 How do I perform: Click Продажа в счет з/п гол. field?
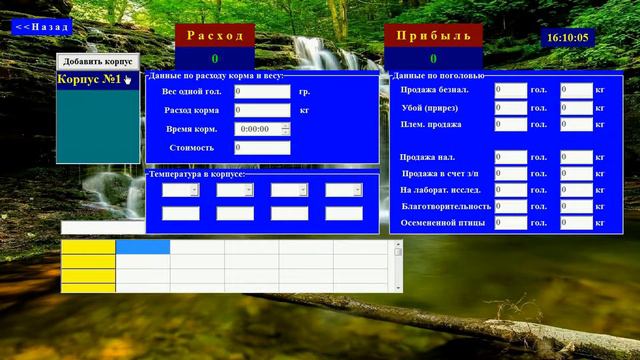511,173
